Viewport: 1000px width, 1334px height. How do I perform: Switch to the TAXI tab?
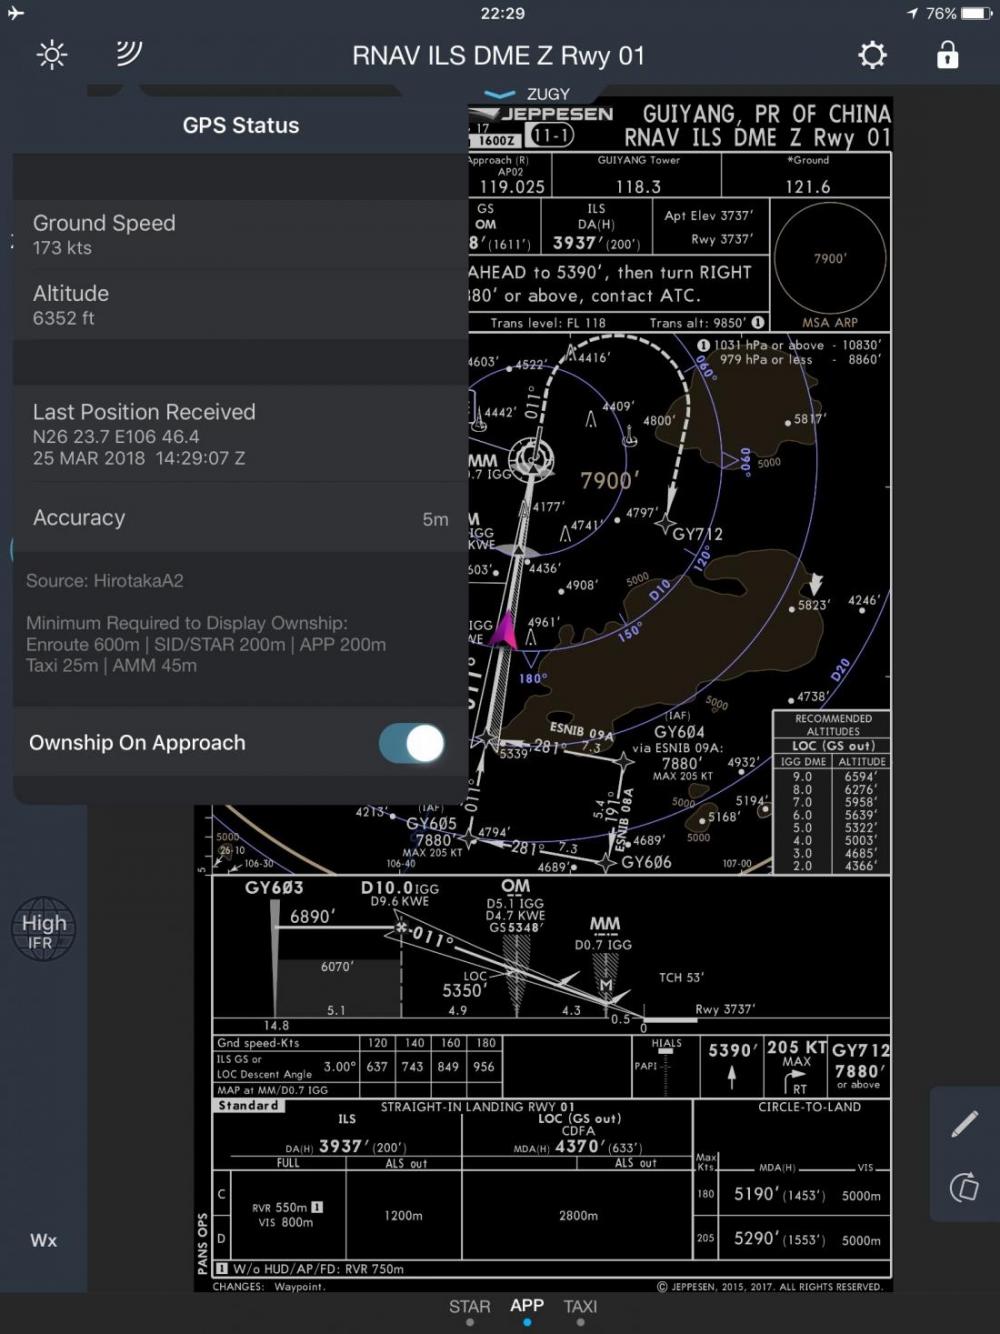(580, 1307)
